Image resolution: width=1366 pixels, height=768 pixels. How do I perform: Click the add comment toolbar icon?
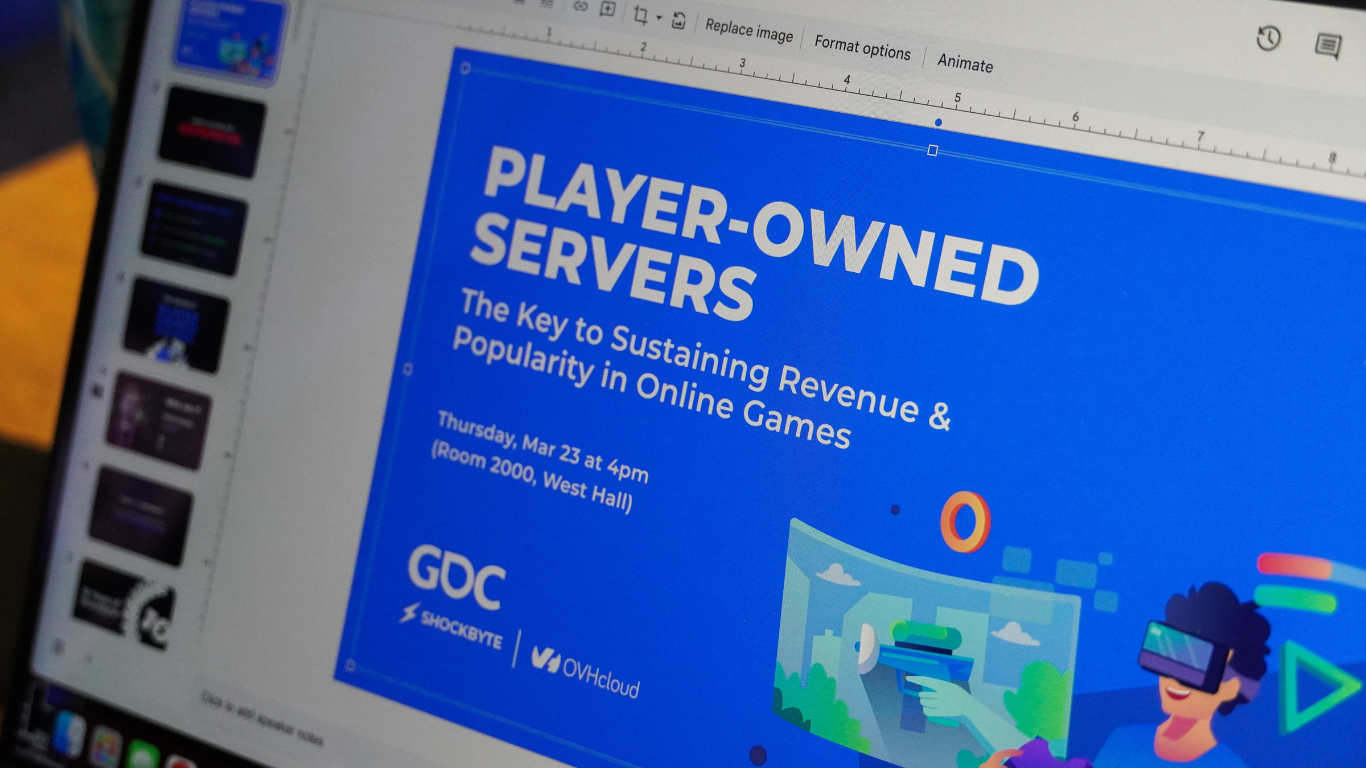pos(607,9)
